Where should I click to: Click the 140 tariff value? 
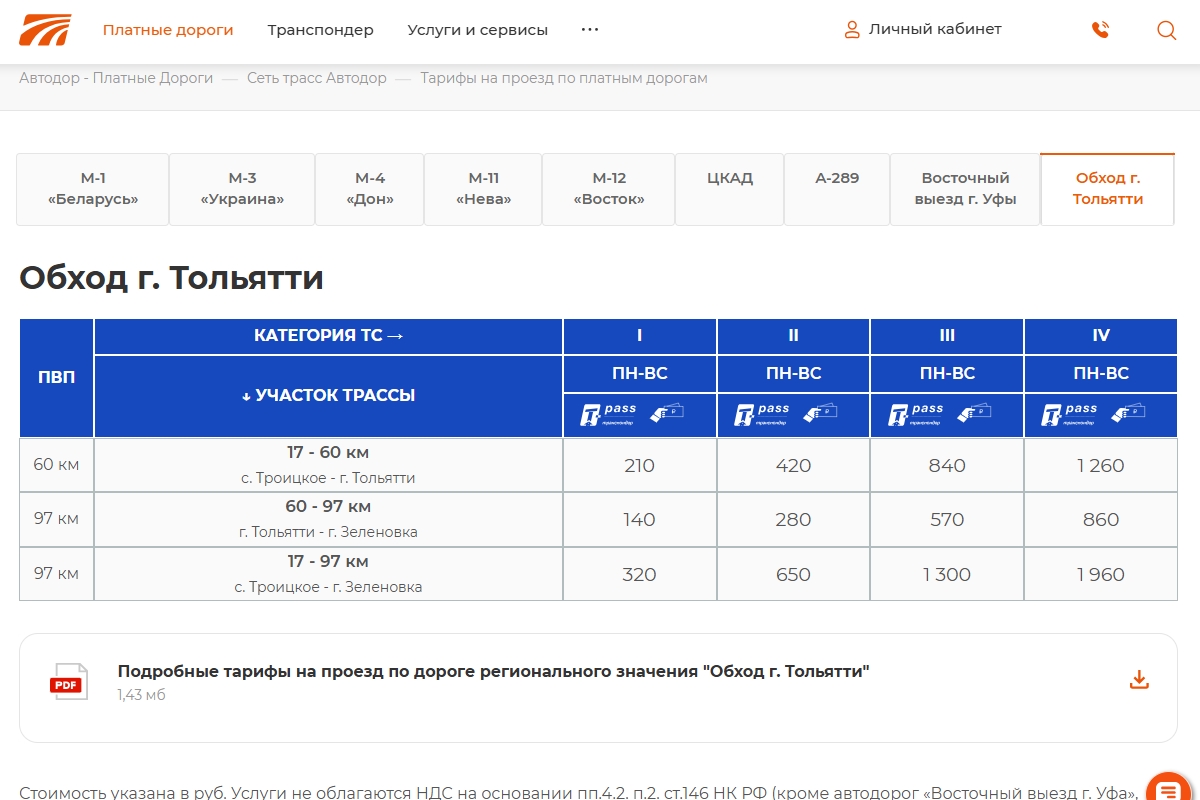(640, 520)
